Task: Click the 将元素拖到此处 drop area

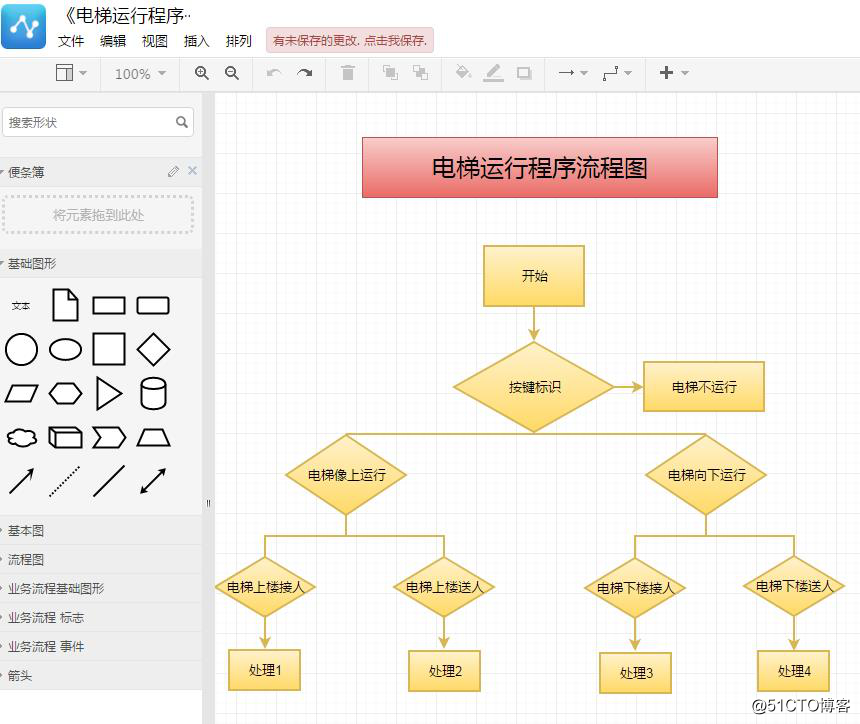Action: 98,215
